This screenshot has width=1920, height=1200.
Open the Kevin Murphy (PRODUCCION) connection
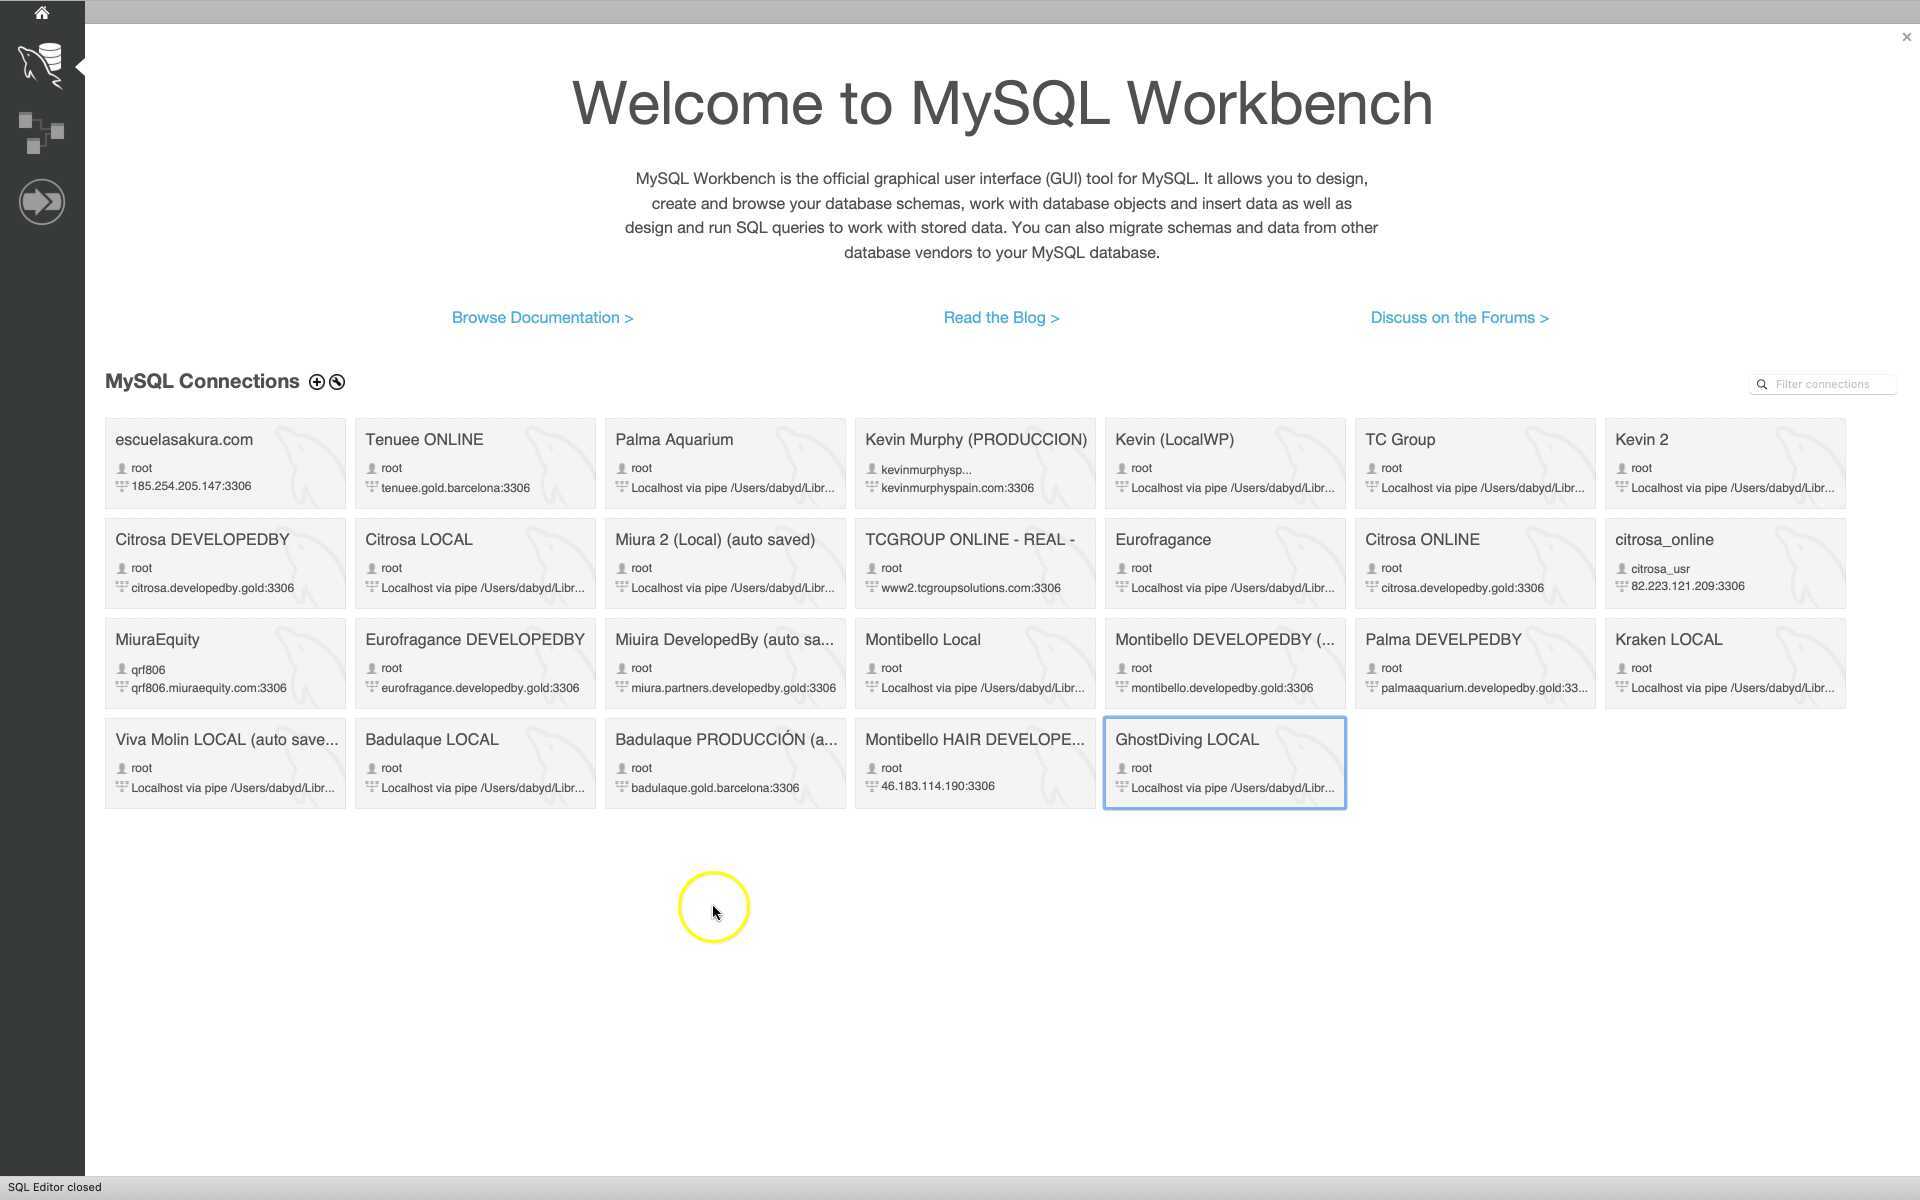click(x=975, y=463)
